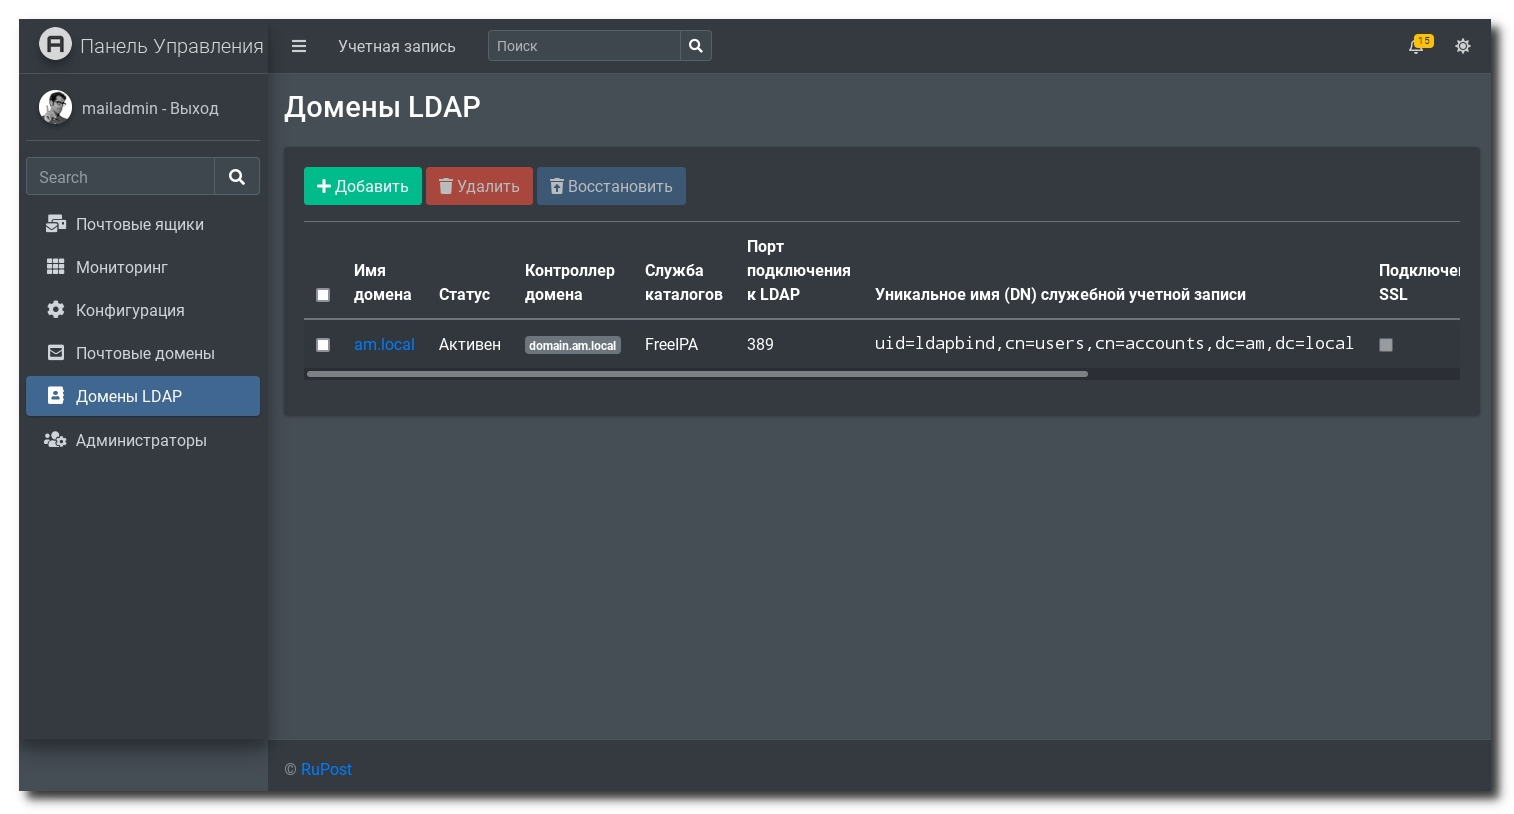1514x814 pixels.
Task: Select all rows via header checkbox
Action: point(323,295)
